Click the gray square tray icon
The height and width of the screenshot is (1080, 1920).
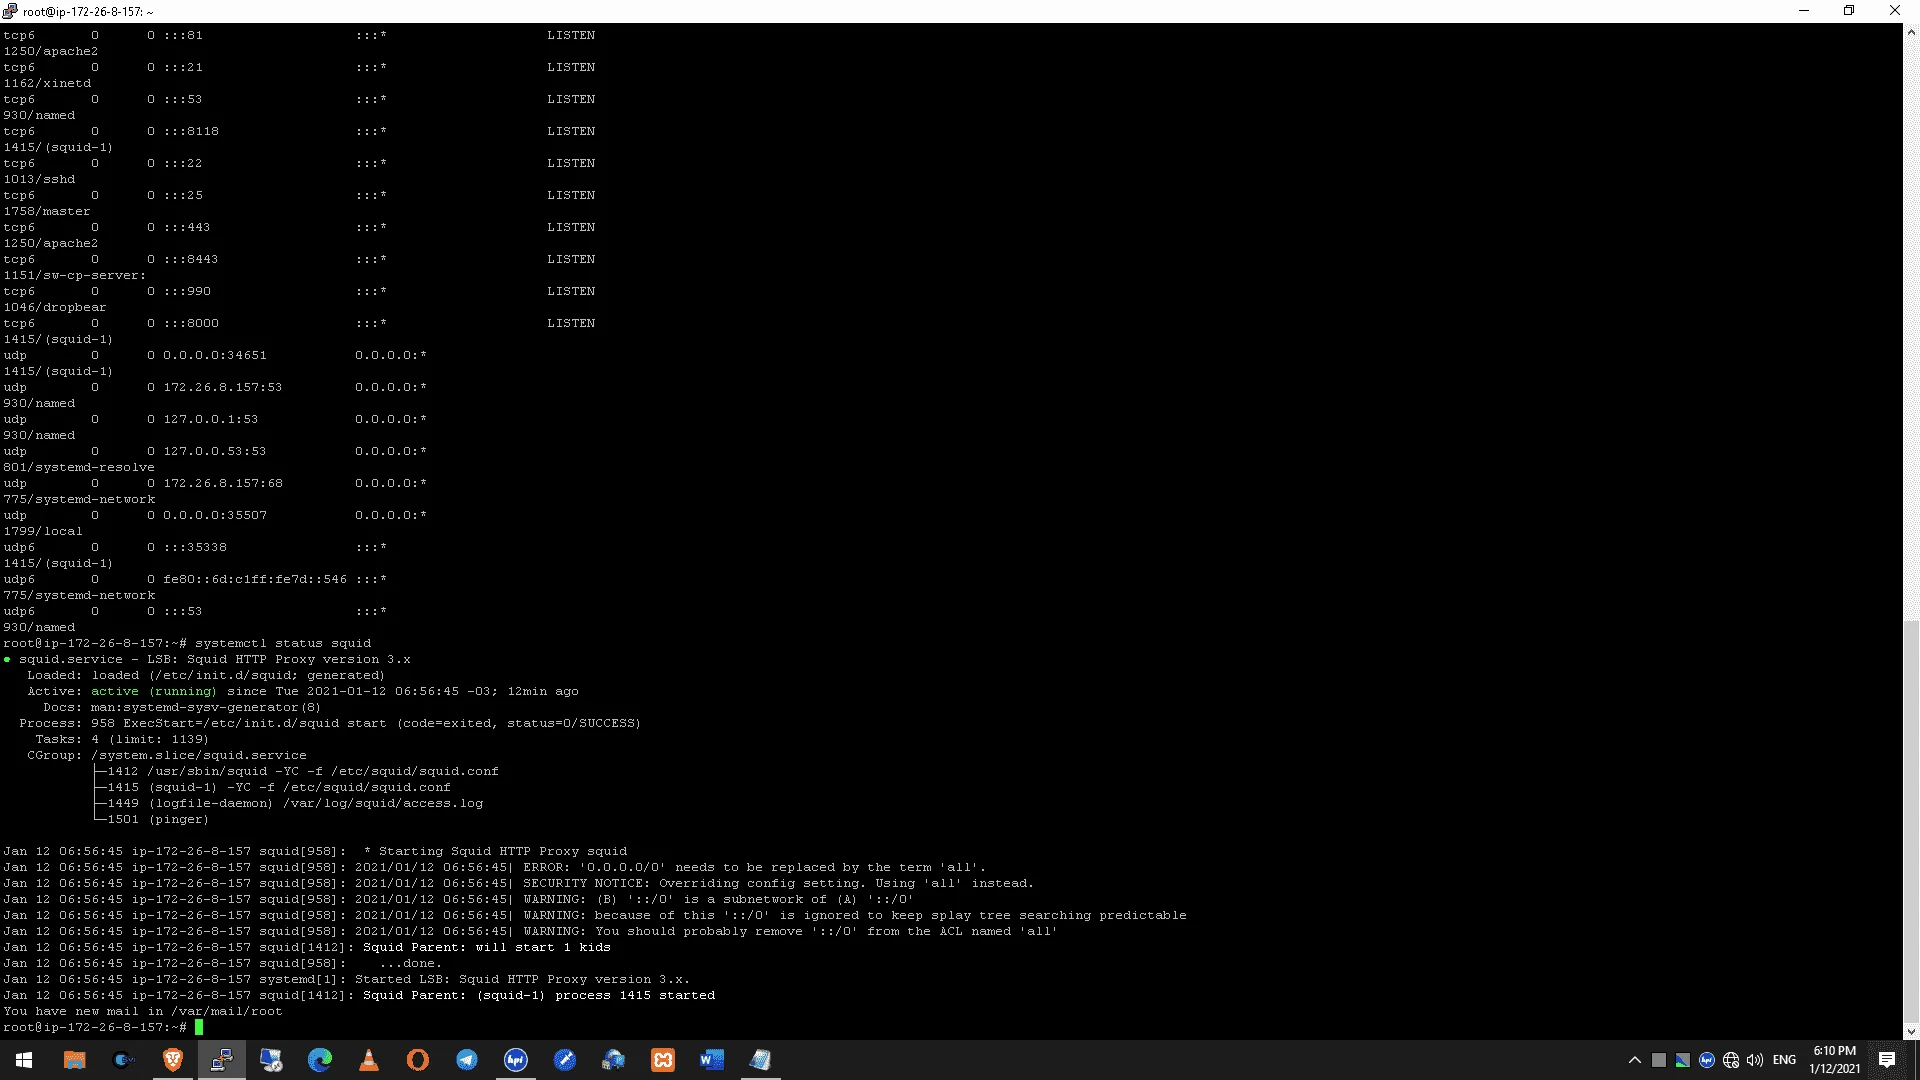coord(1659,1060)
